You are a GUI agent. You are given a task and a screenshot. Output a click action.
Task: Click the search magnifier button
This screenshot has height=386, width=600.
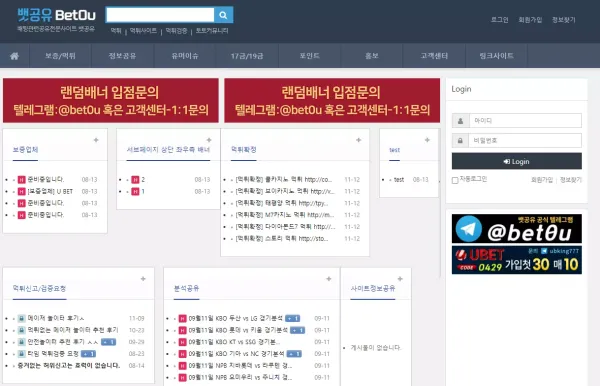point(223,15)
